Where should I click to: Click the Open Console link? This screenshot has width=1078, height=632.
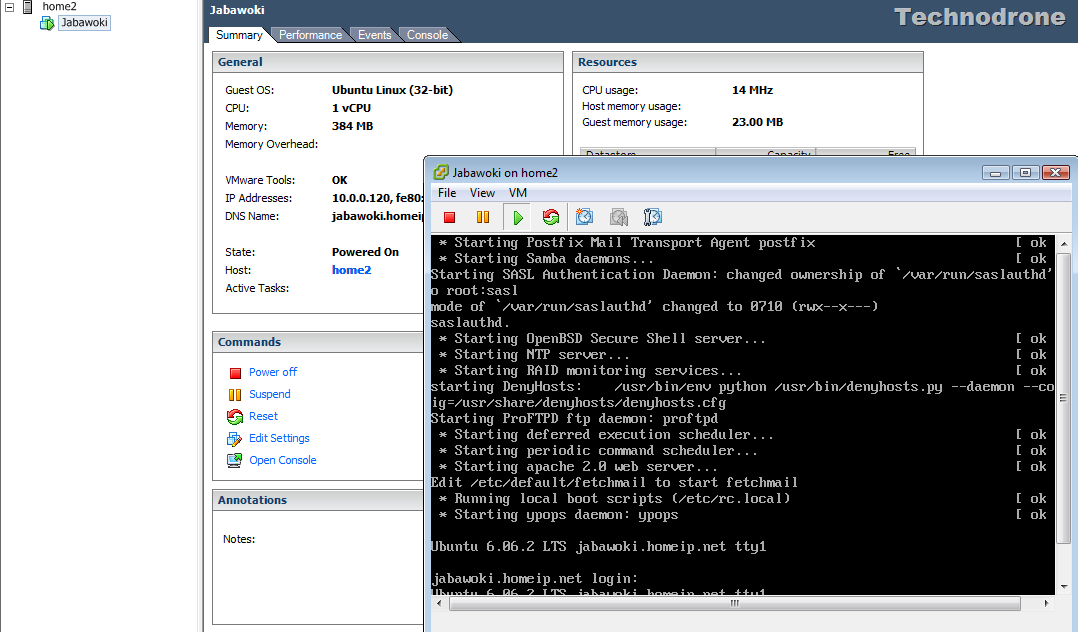point(283,460)
